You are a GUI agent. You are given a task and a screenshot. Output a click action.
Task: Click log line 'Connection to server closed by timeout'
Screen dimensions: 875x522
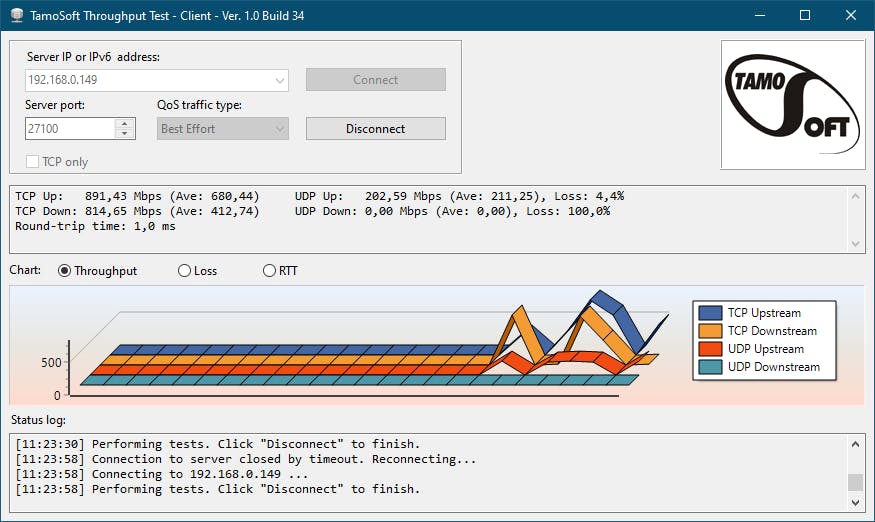[246, 459]
